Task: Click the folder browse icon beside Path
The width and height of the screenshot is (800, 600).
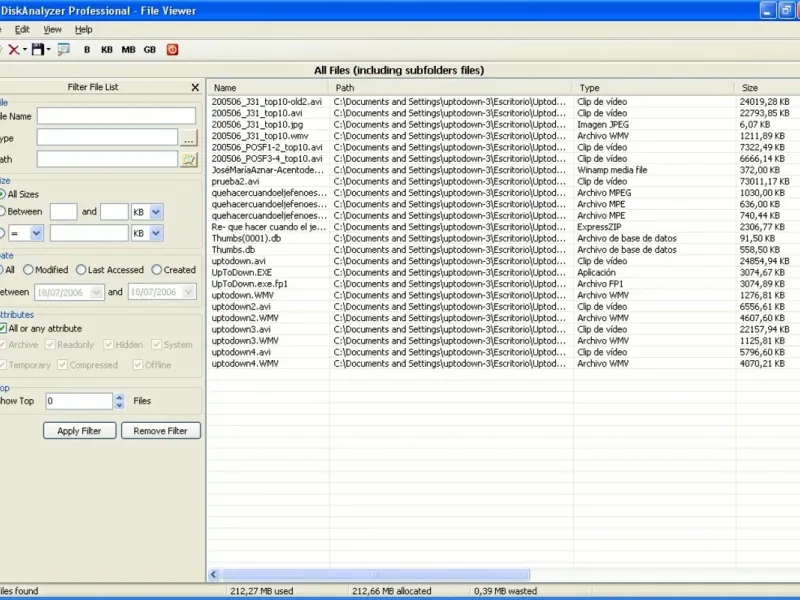Action: (x=189, y=159)
